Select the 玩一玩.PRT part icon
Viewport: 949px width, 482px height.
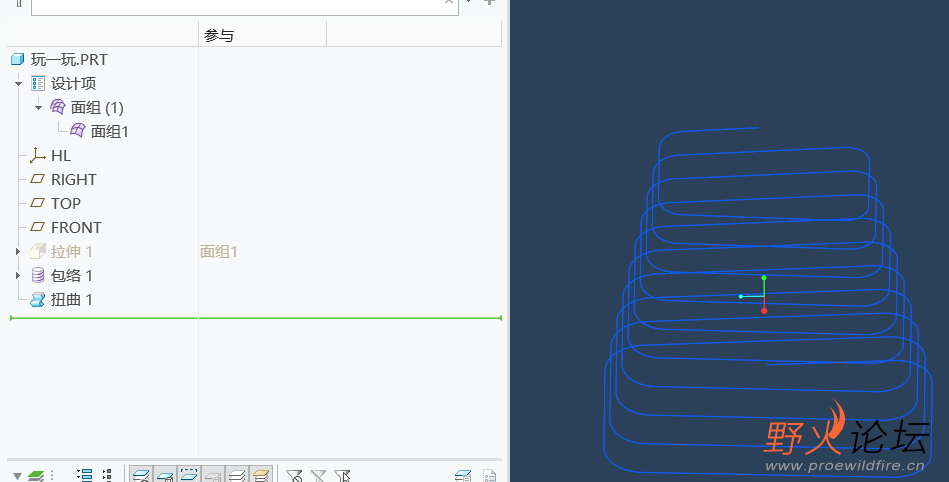click(x=18, y=59)
